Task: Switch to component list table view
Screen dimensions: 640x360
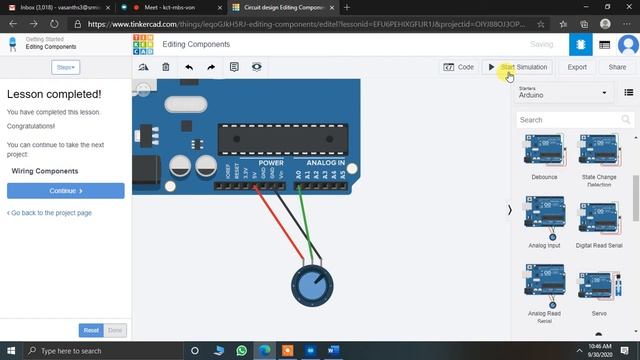Action: point(604,44)
